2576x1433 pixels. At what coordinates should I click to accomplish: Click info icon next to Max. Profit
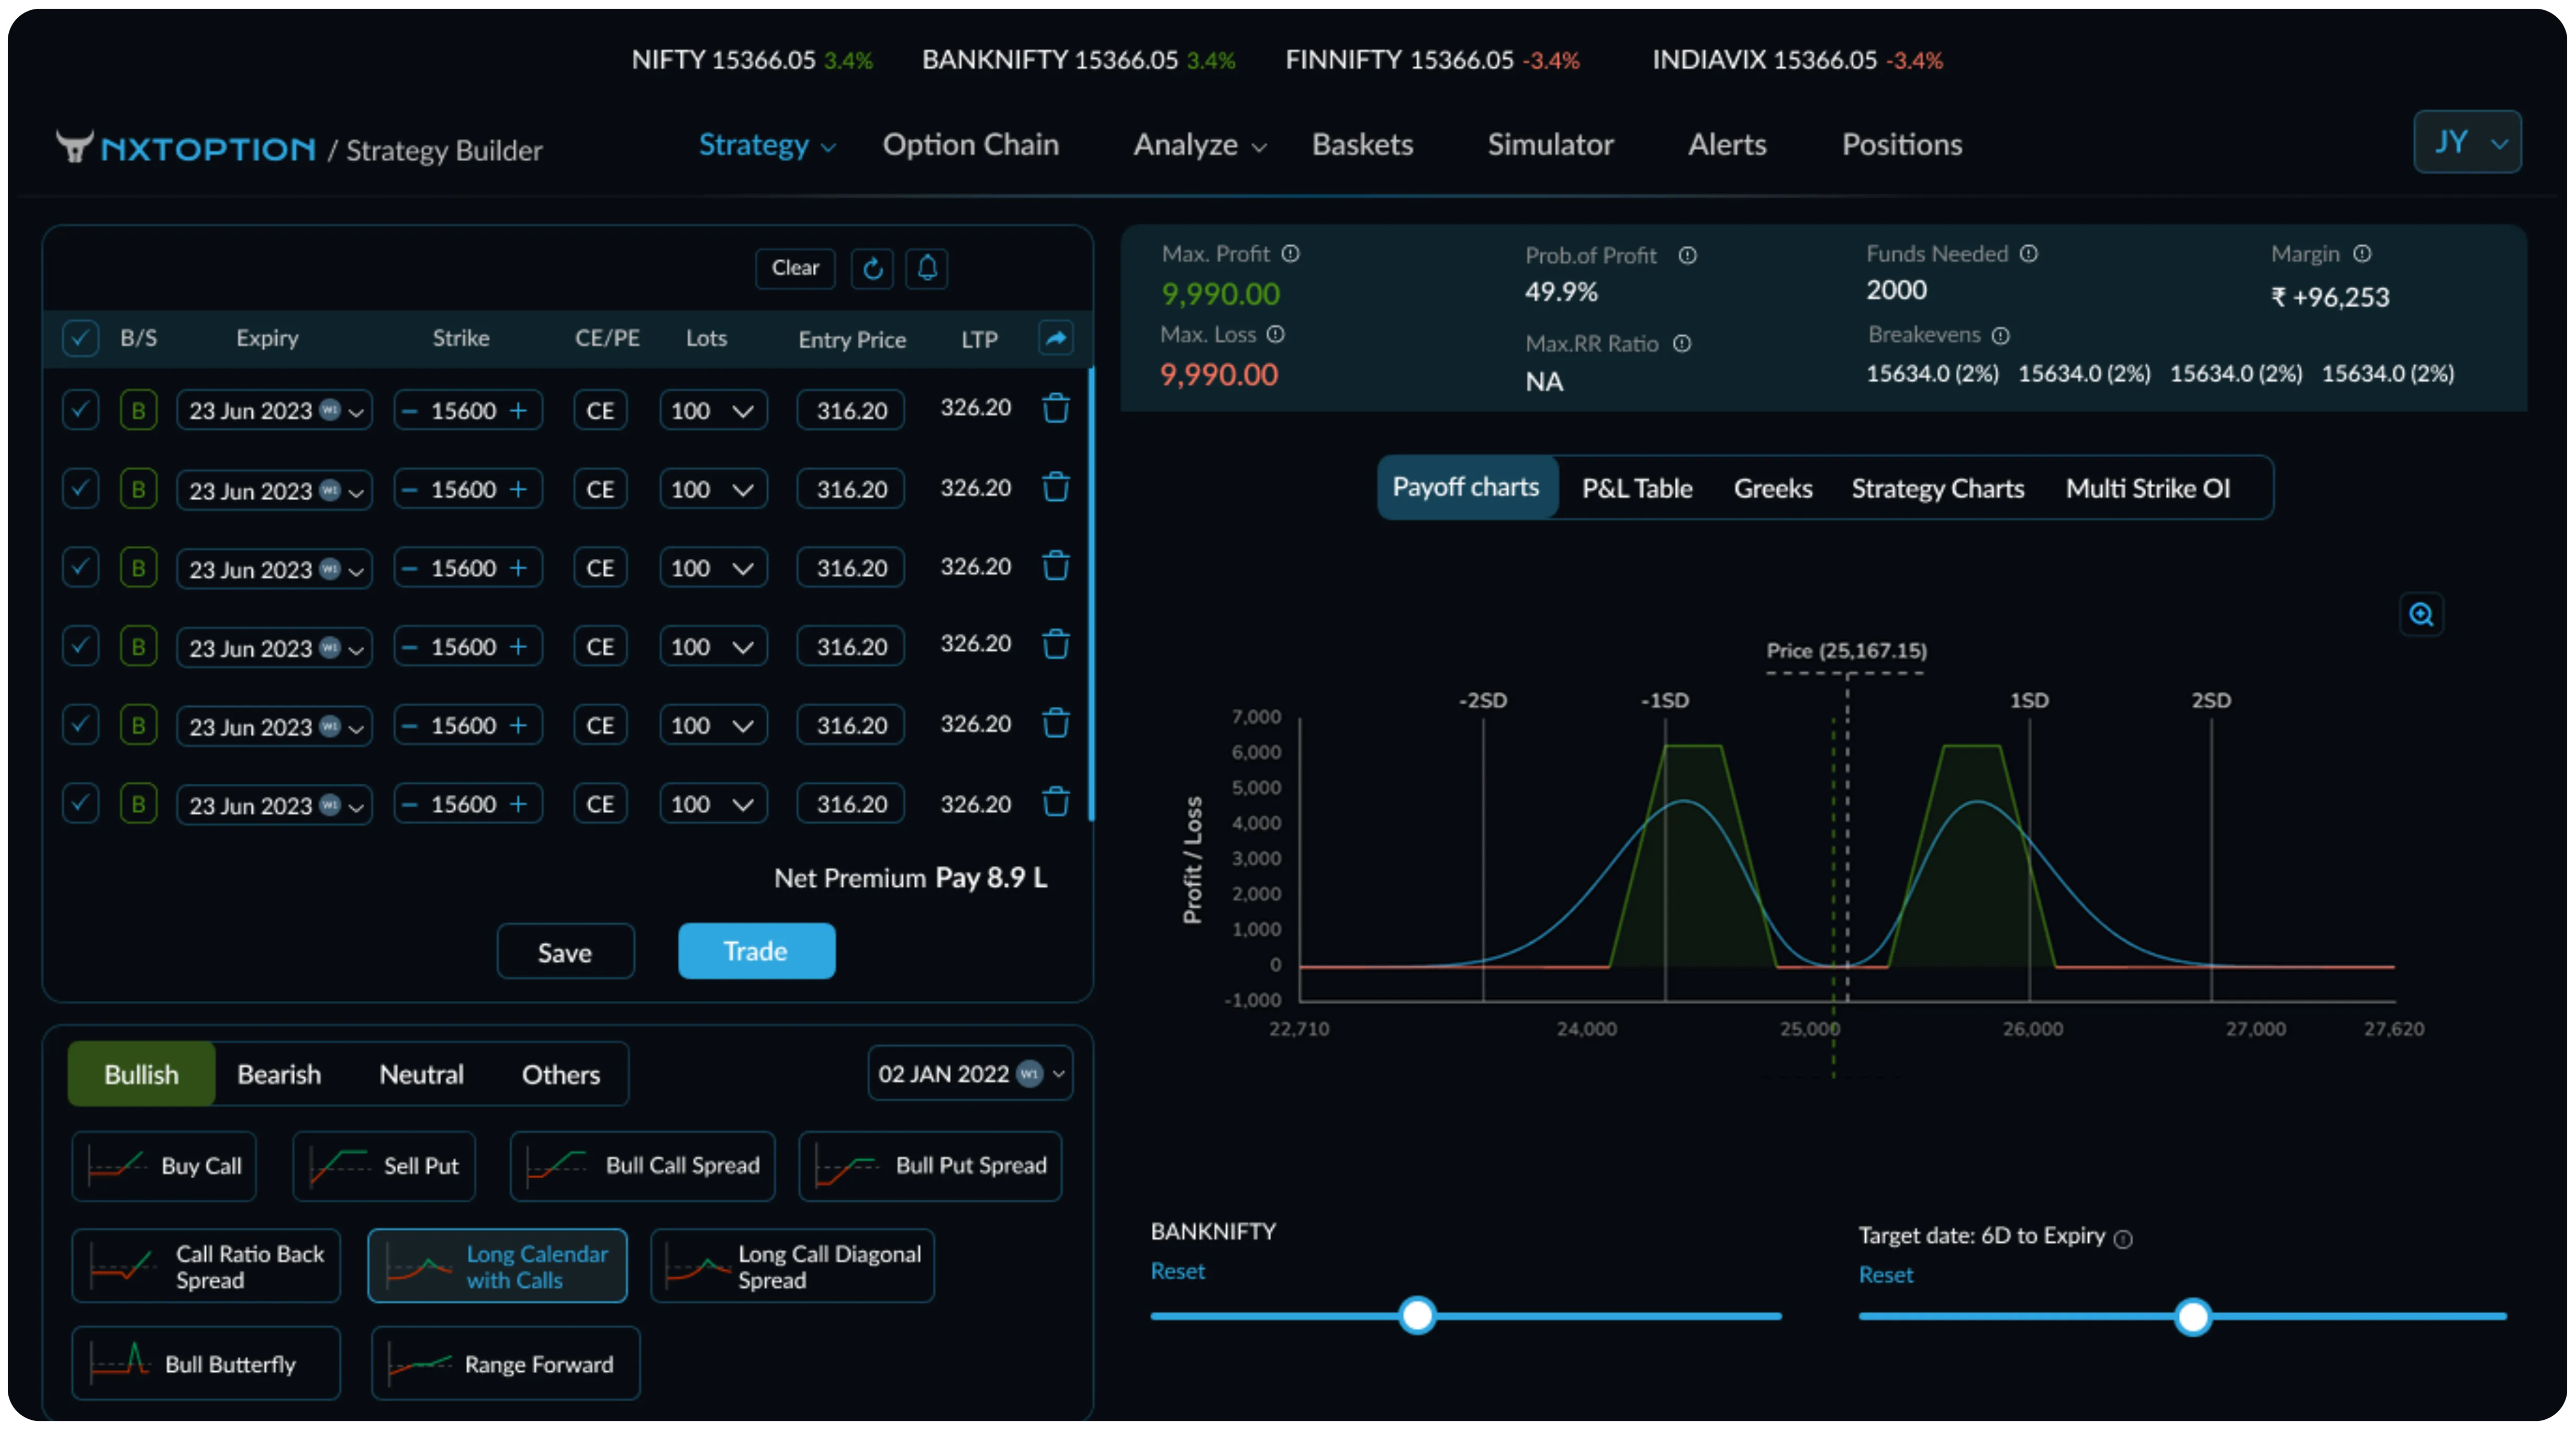1291,254
